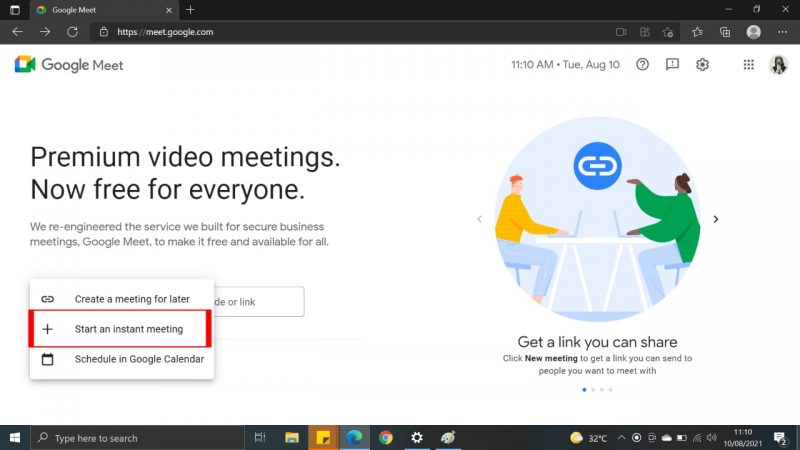
Task: Open the Google apps grid
Action: click(748, 64)
